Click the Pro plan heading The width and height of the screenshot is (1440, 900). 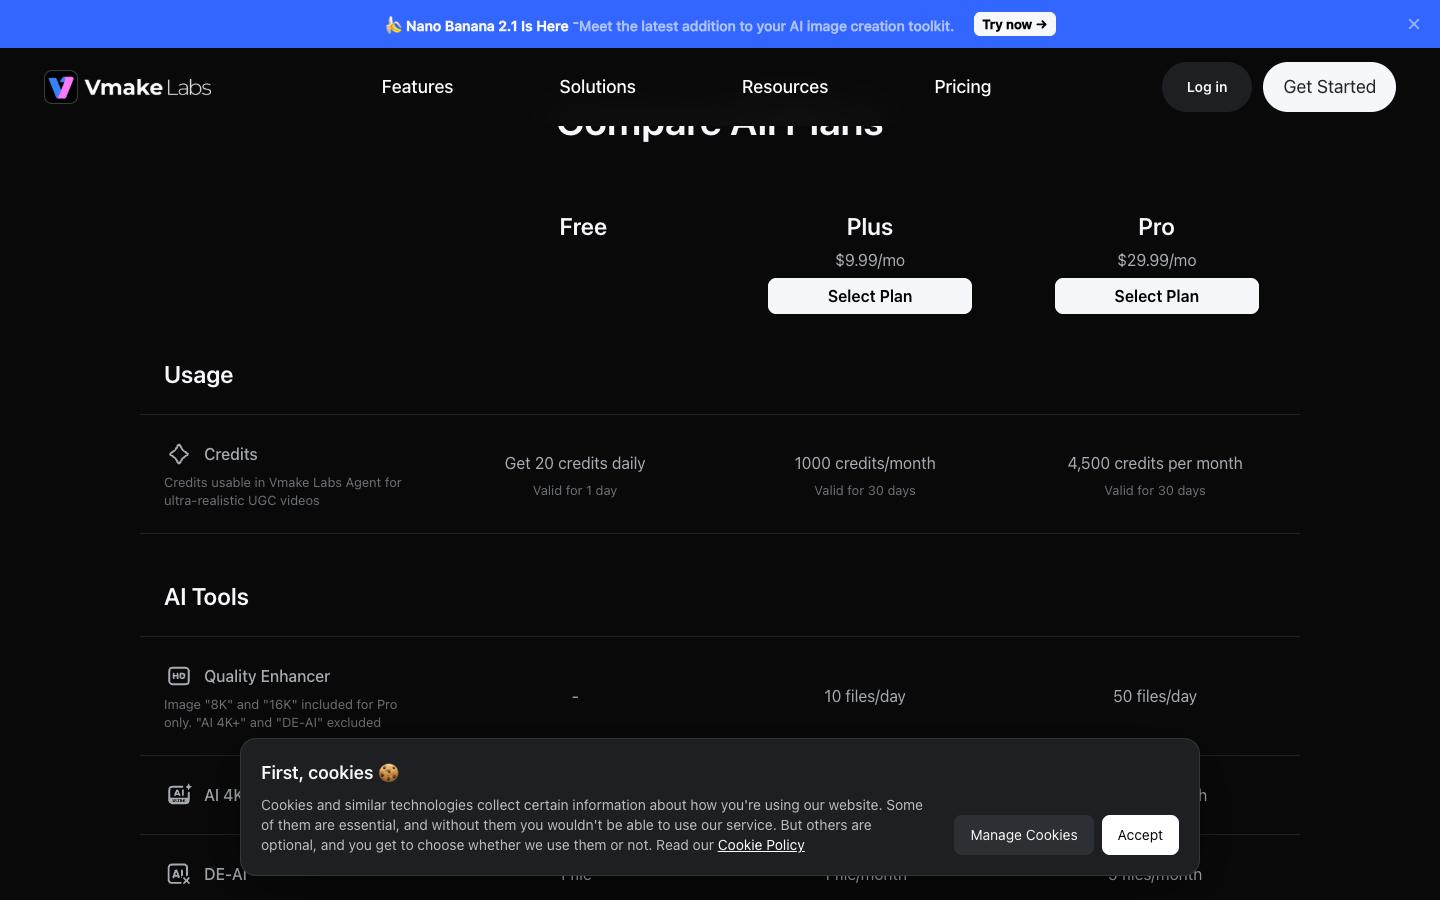[x=1157, y=227]
